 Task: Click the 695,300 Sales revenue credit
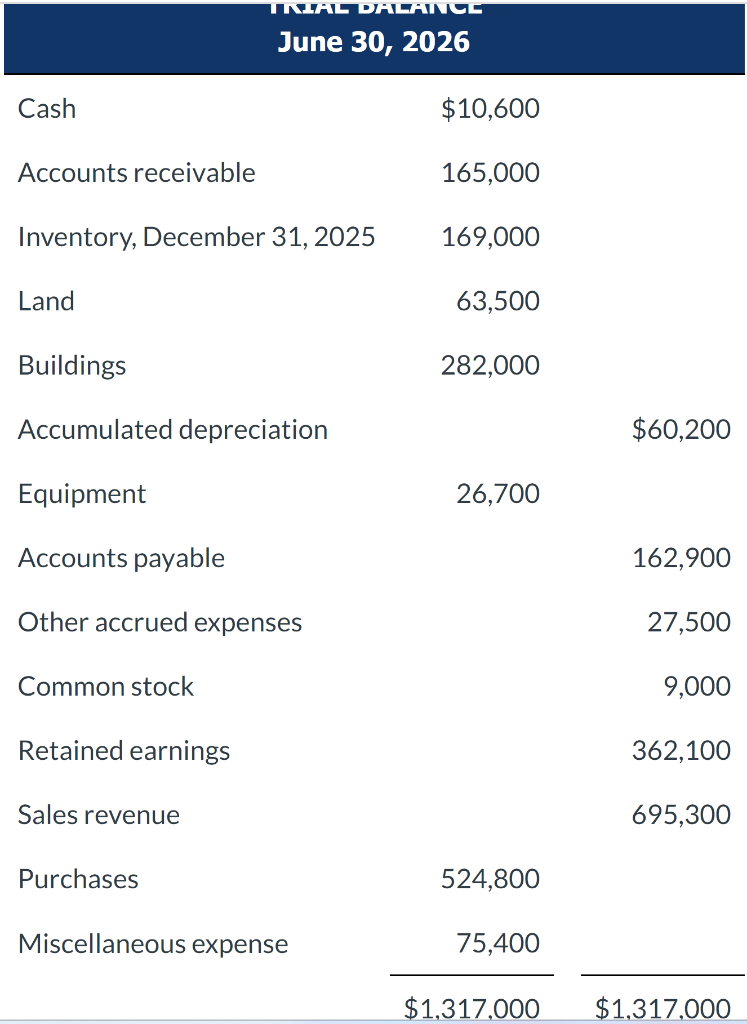pyautogui.click(x=681, y=815)
